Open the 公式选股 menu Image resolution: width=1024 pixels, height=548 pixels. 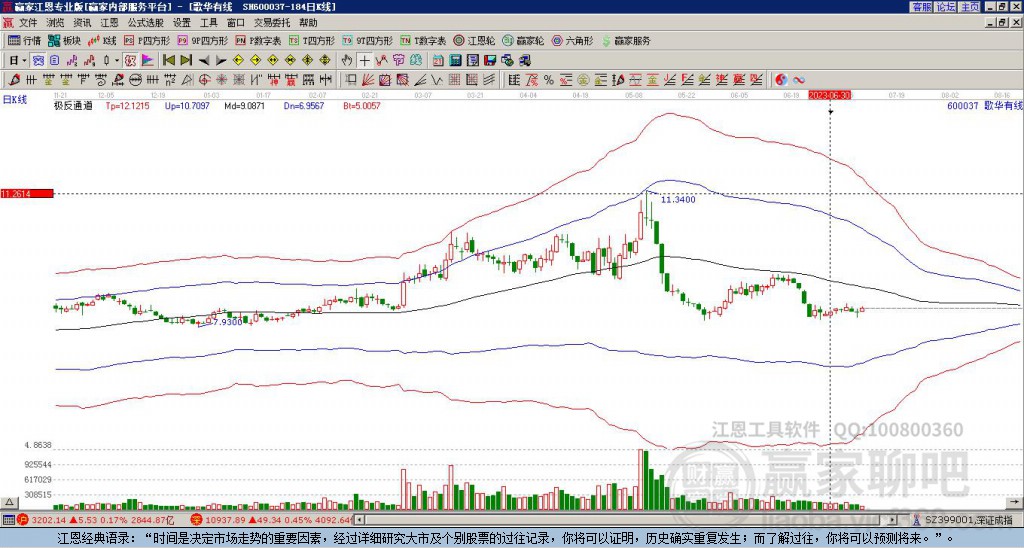[x=145, y=23]
